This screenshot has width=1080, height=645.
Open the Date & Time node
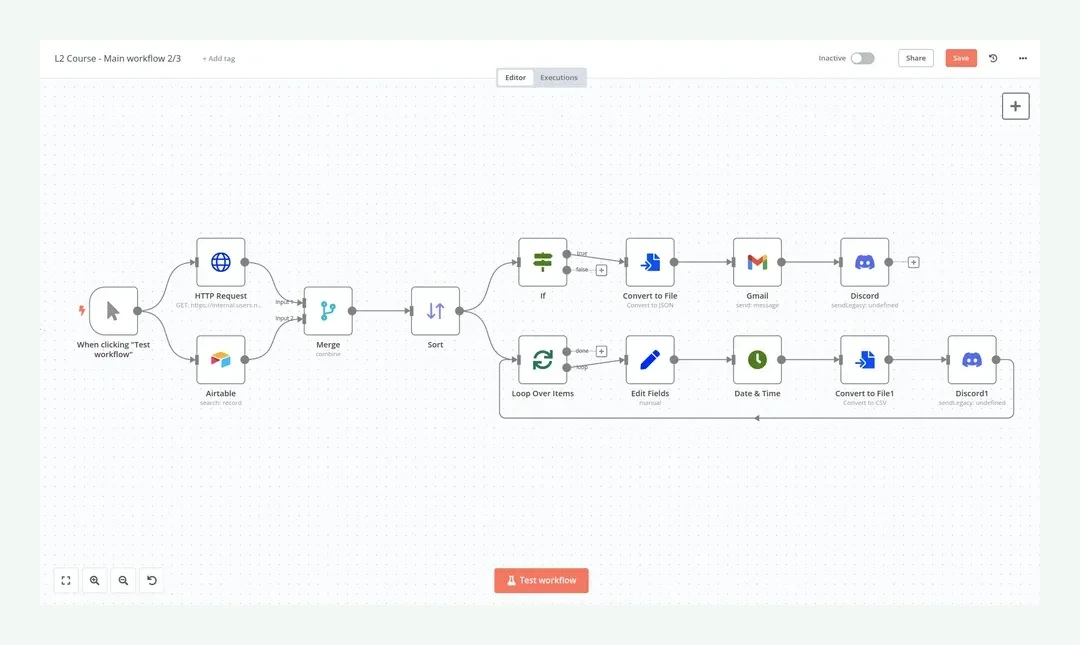click(758, 359)
